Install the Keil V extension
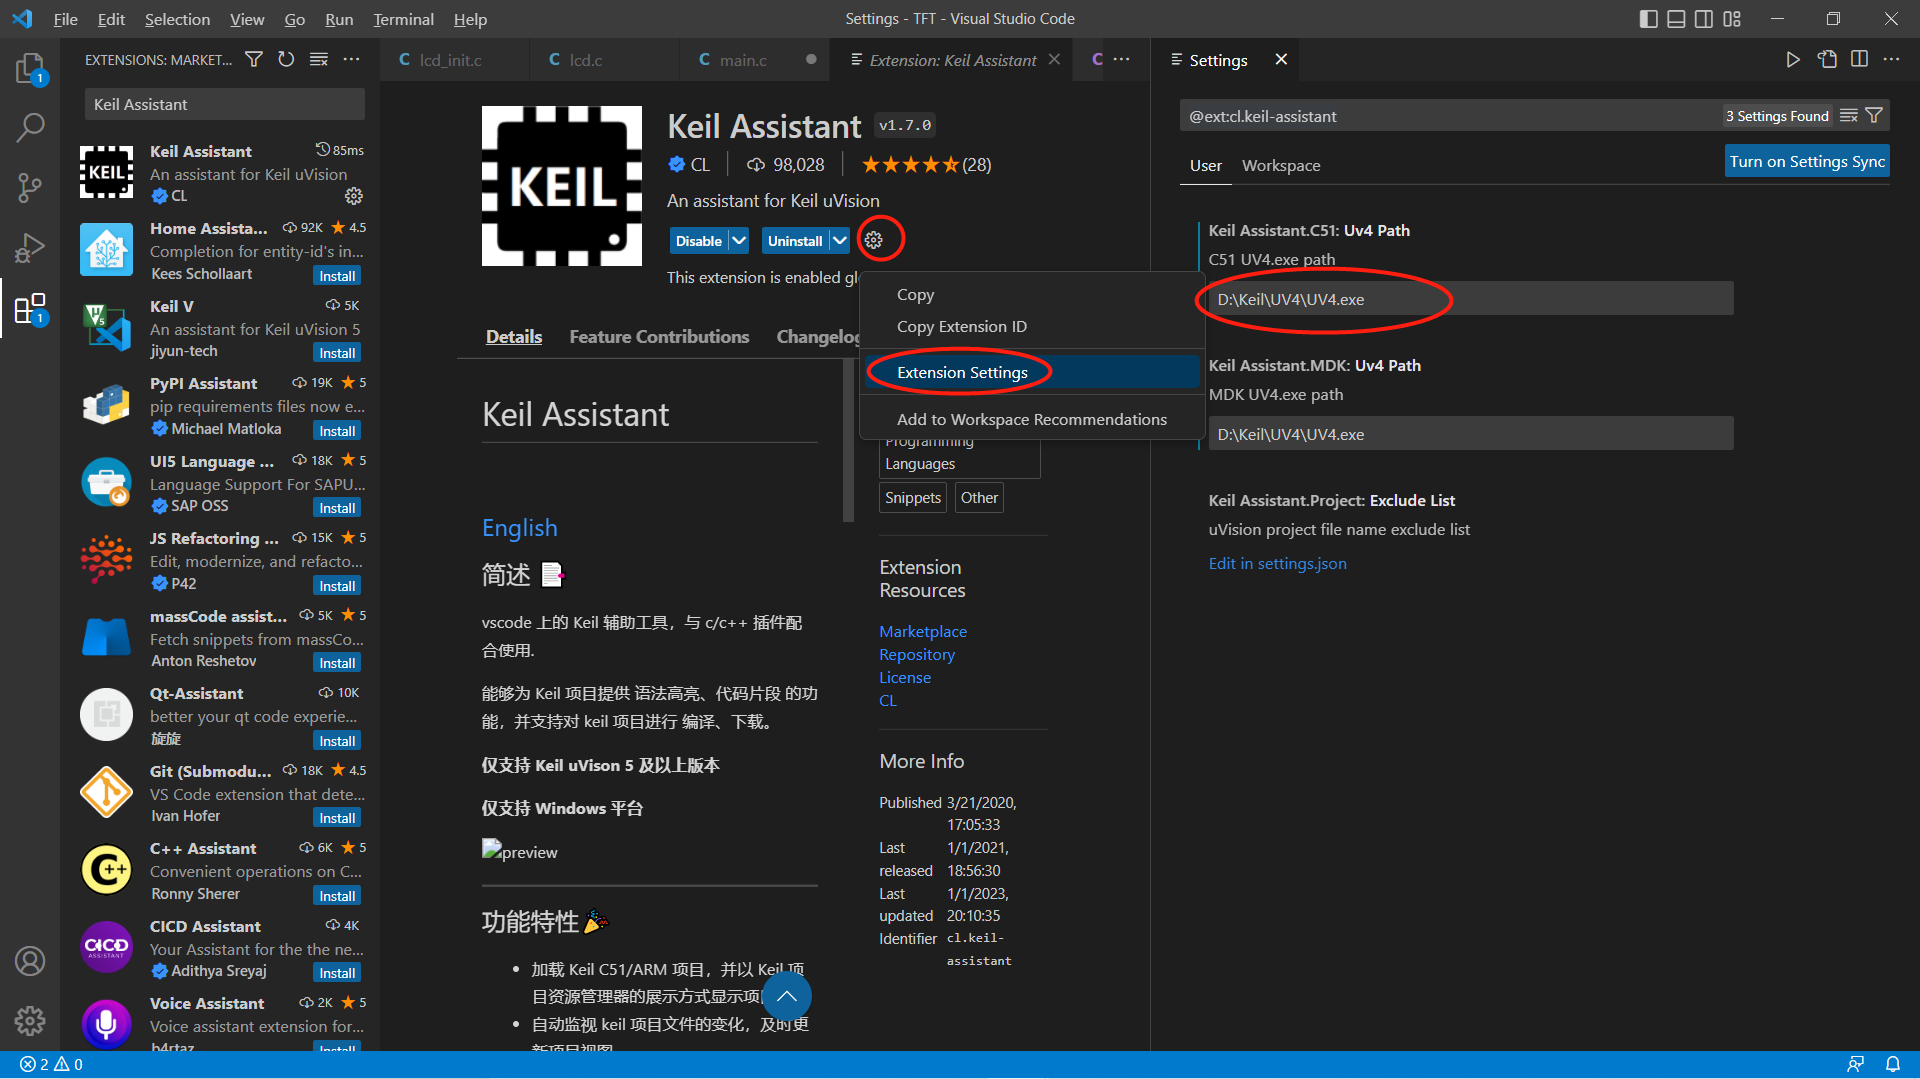This screenshot has width=1920, height=1079. (x=337, y=353)
